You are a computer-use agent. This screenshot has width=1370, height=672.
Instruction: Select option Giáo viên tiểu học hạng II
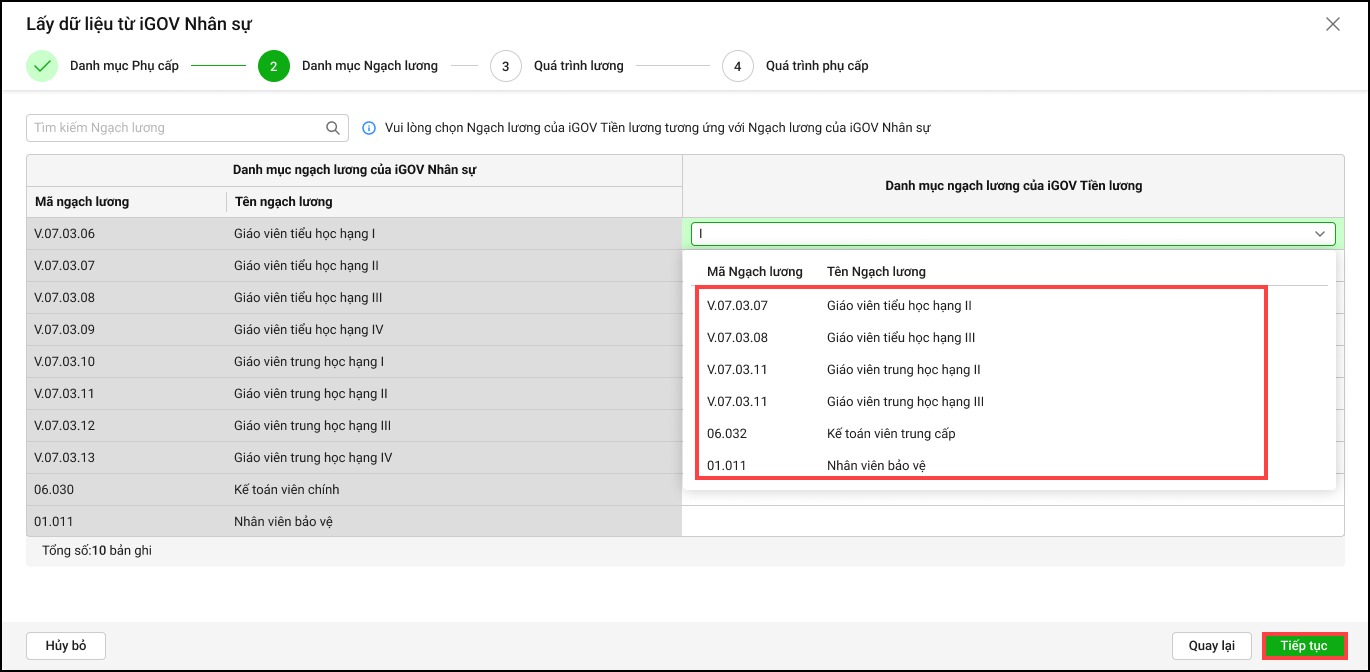tap(898, 306)
